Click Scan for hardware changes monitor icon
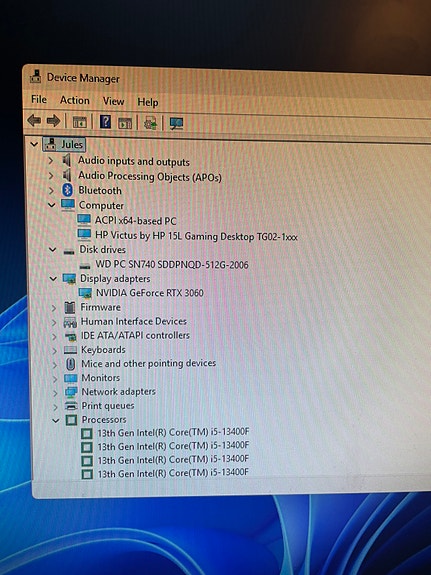This screenshot has height=575, width=431. 176,124
